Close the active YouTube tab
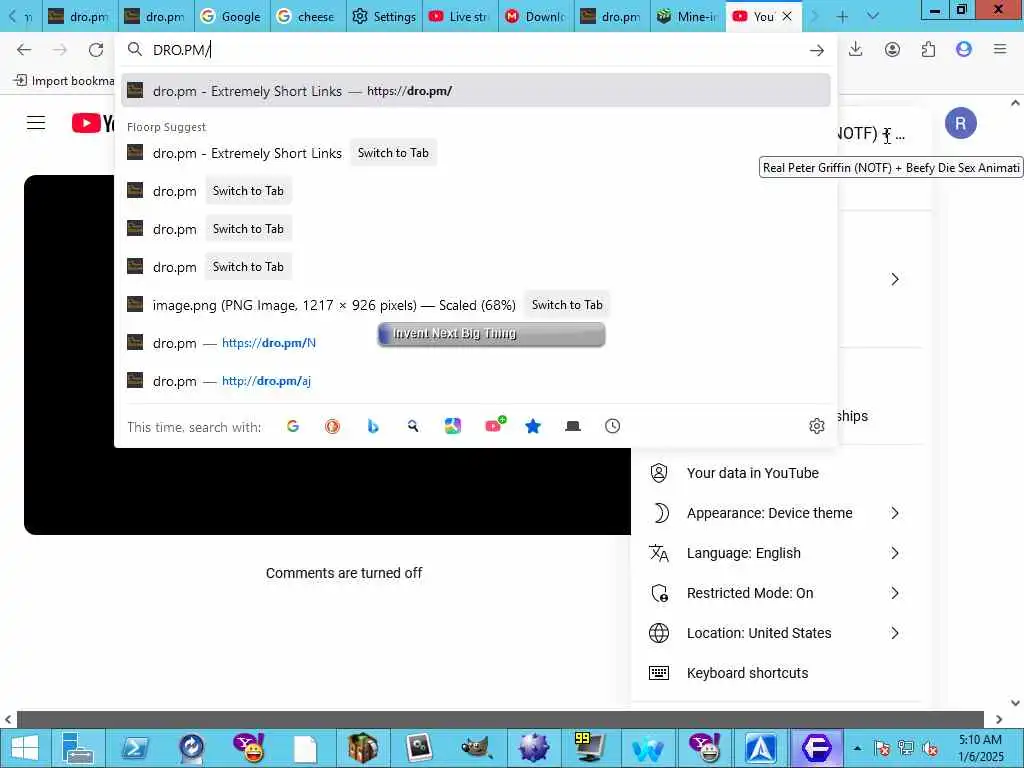The height and width of the screenshot is (768, 1024). coord(787,16)
